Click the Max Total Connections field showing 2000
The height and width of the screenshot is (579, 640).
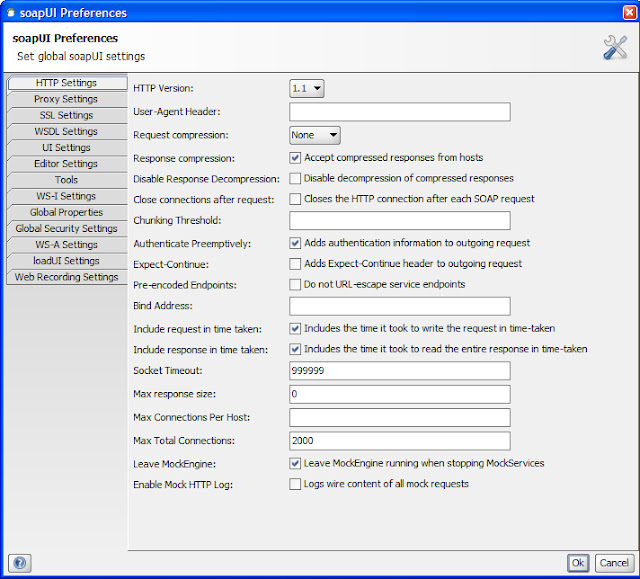click(400, 441)
